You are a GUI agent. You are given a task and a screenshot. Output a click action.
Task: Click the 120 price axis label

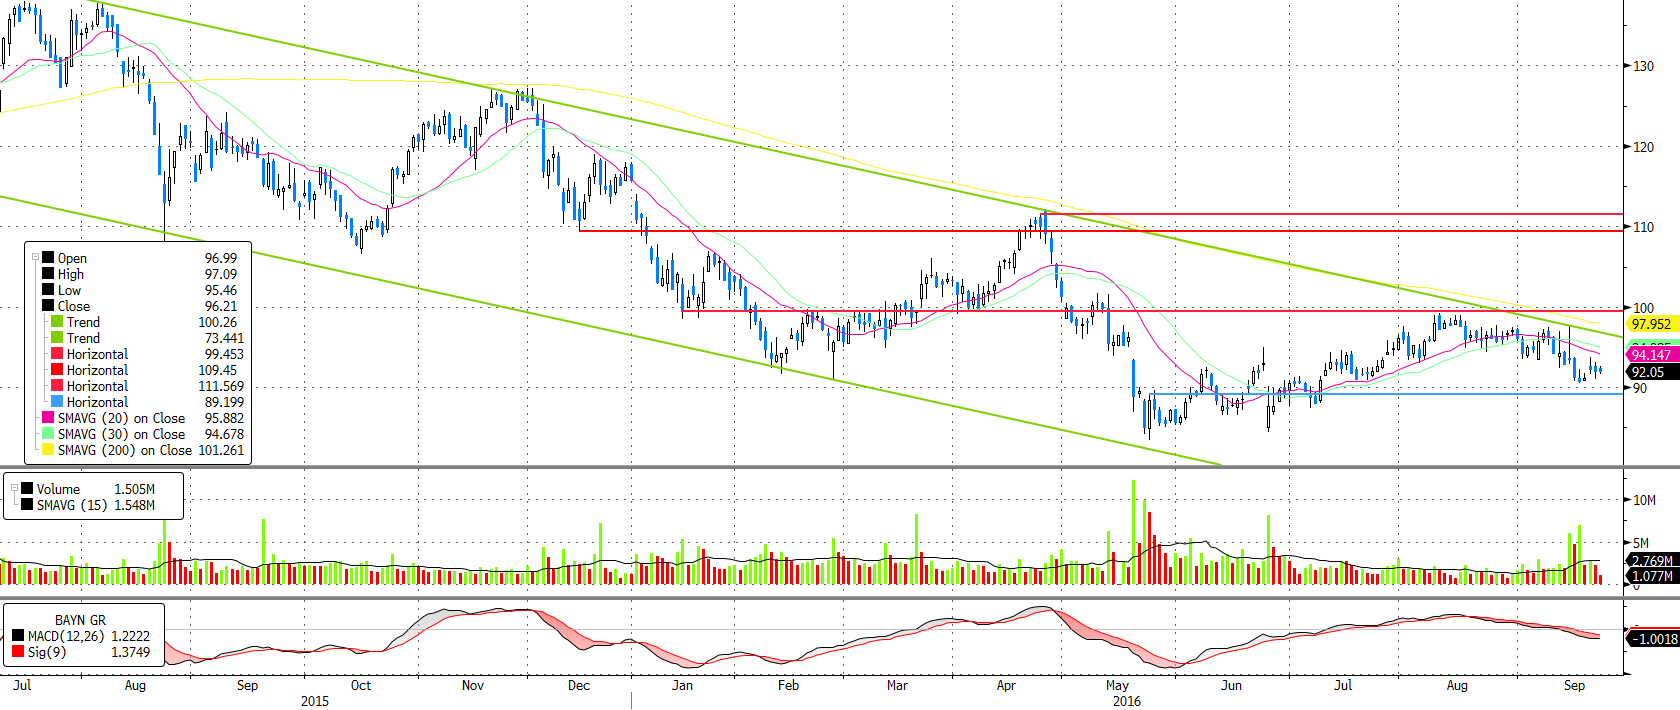coord(1643,147)
